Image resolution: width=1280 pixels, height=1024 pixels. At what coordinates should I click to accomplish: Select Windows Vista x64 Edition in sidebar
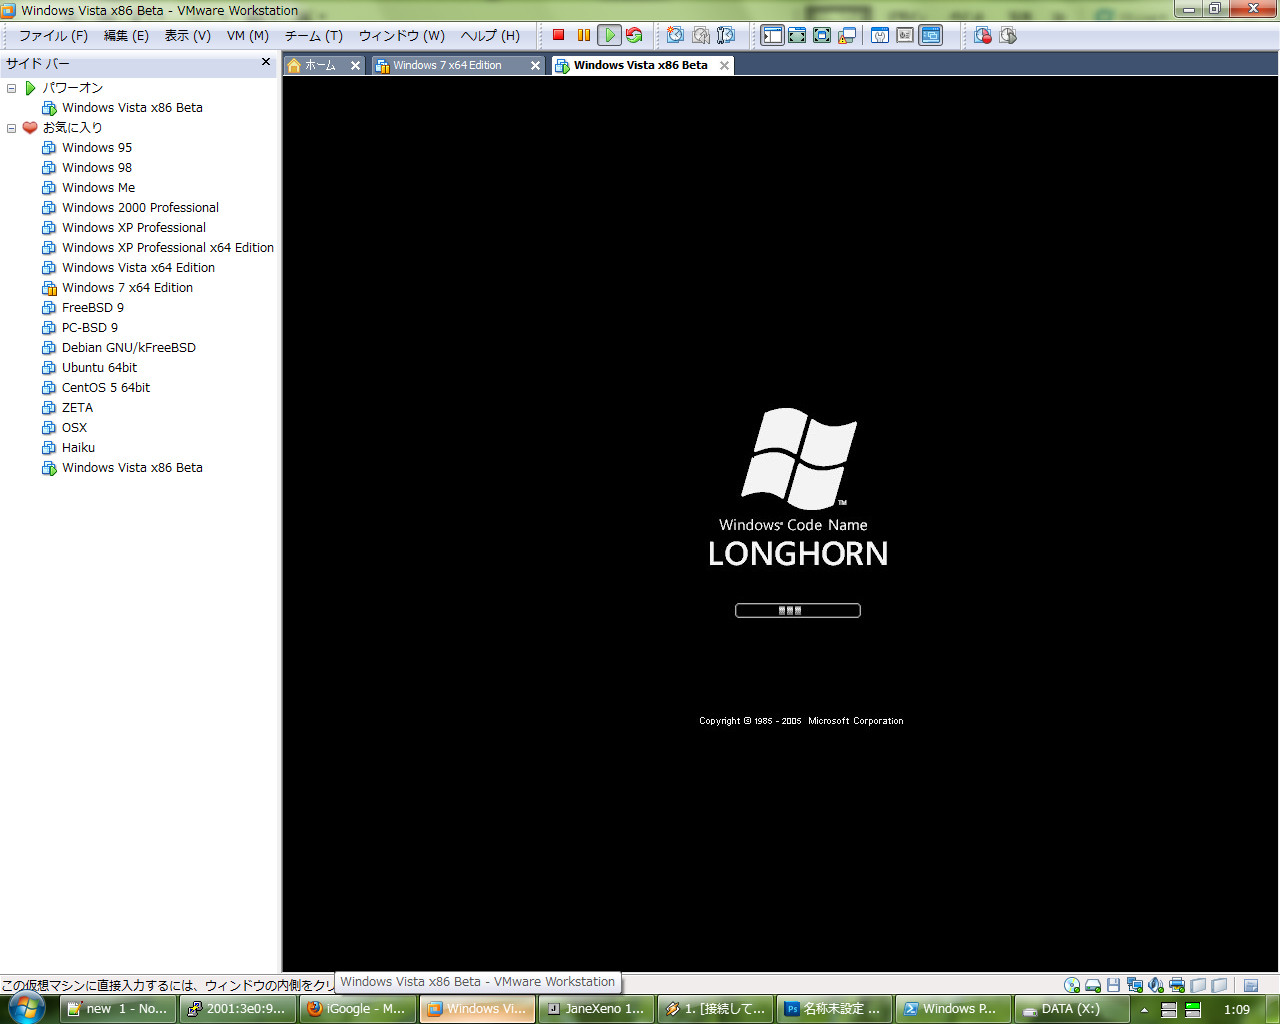(138, 268)
